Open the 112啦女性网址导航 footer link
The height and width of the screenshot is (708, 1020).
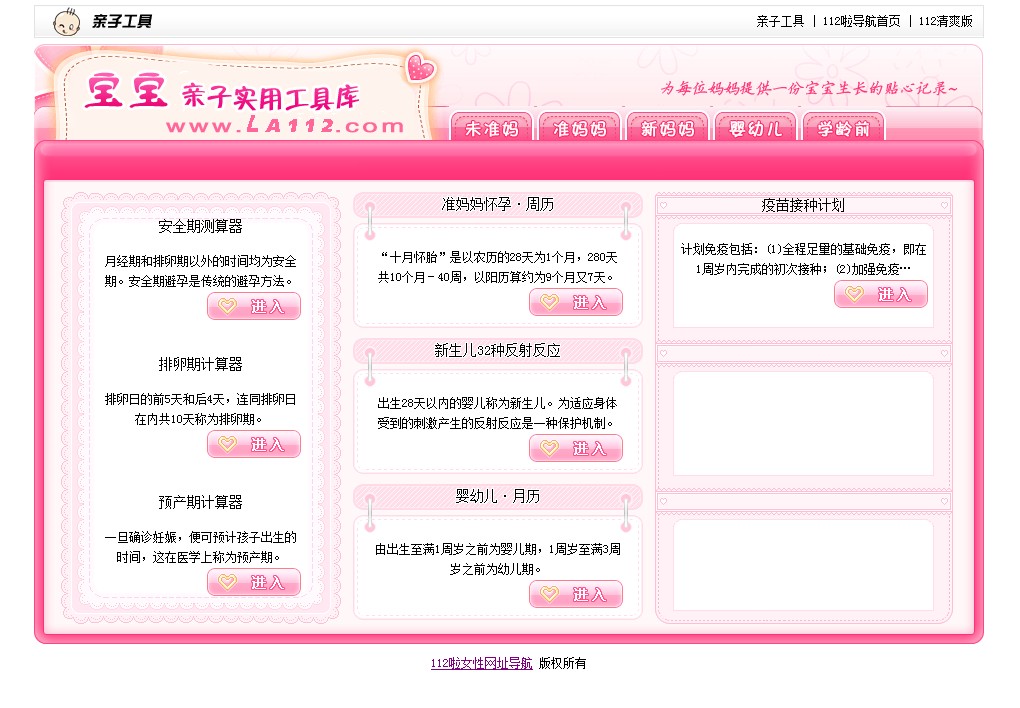click(x=481, y=662)
